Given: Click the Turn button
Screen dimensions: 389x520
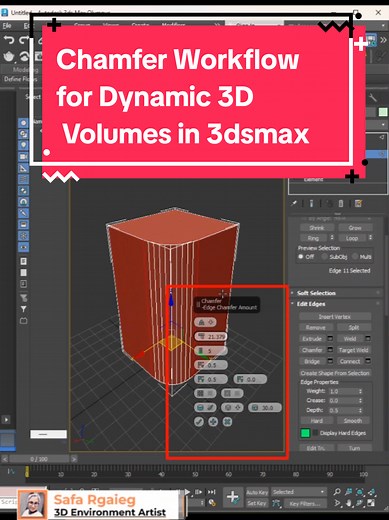Looking at the screenshot, I should 354,448.
